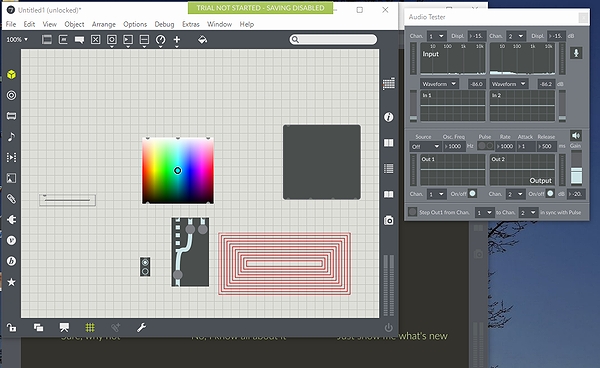Viewport: 600px width, 368px height.
Task: Toggle the Out 1 On/off button
Action: click(473, 194)
